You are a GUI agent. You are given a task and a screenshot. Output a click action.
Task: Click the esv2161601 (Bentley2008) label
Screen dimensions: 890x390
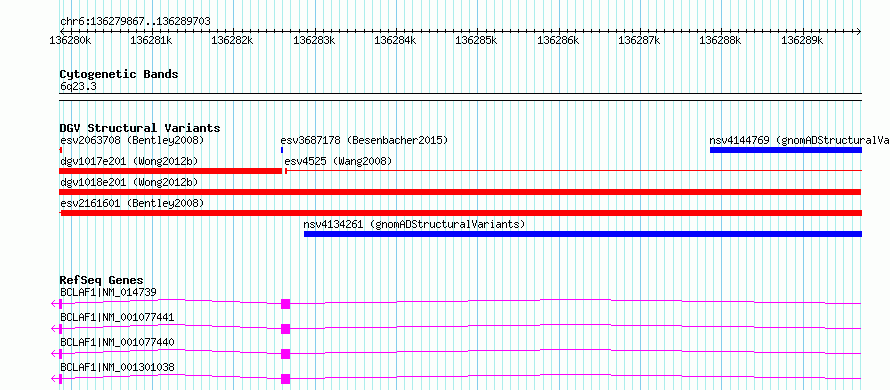click(x=132, y=203)
